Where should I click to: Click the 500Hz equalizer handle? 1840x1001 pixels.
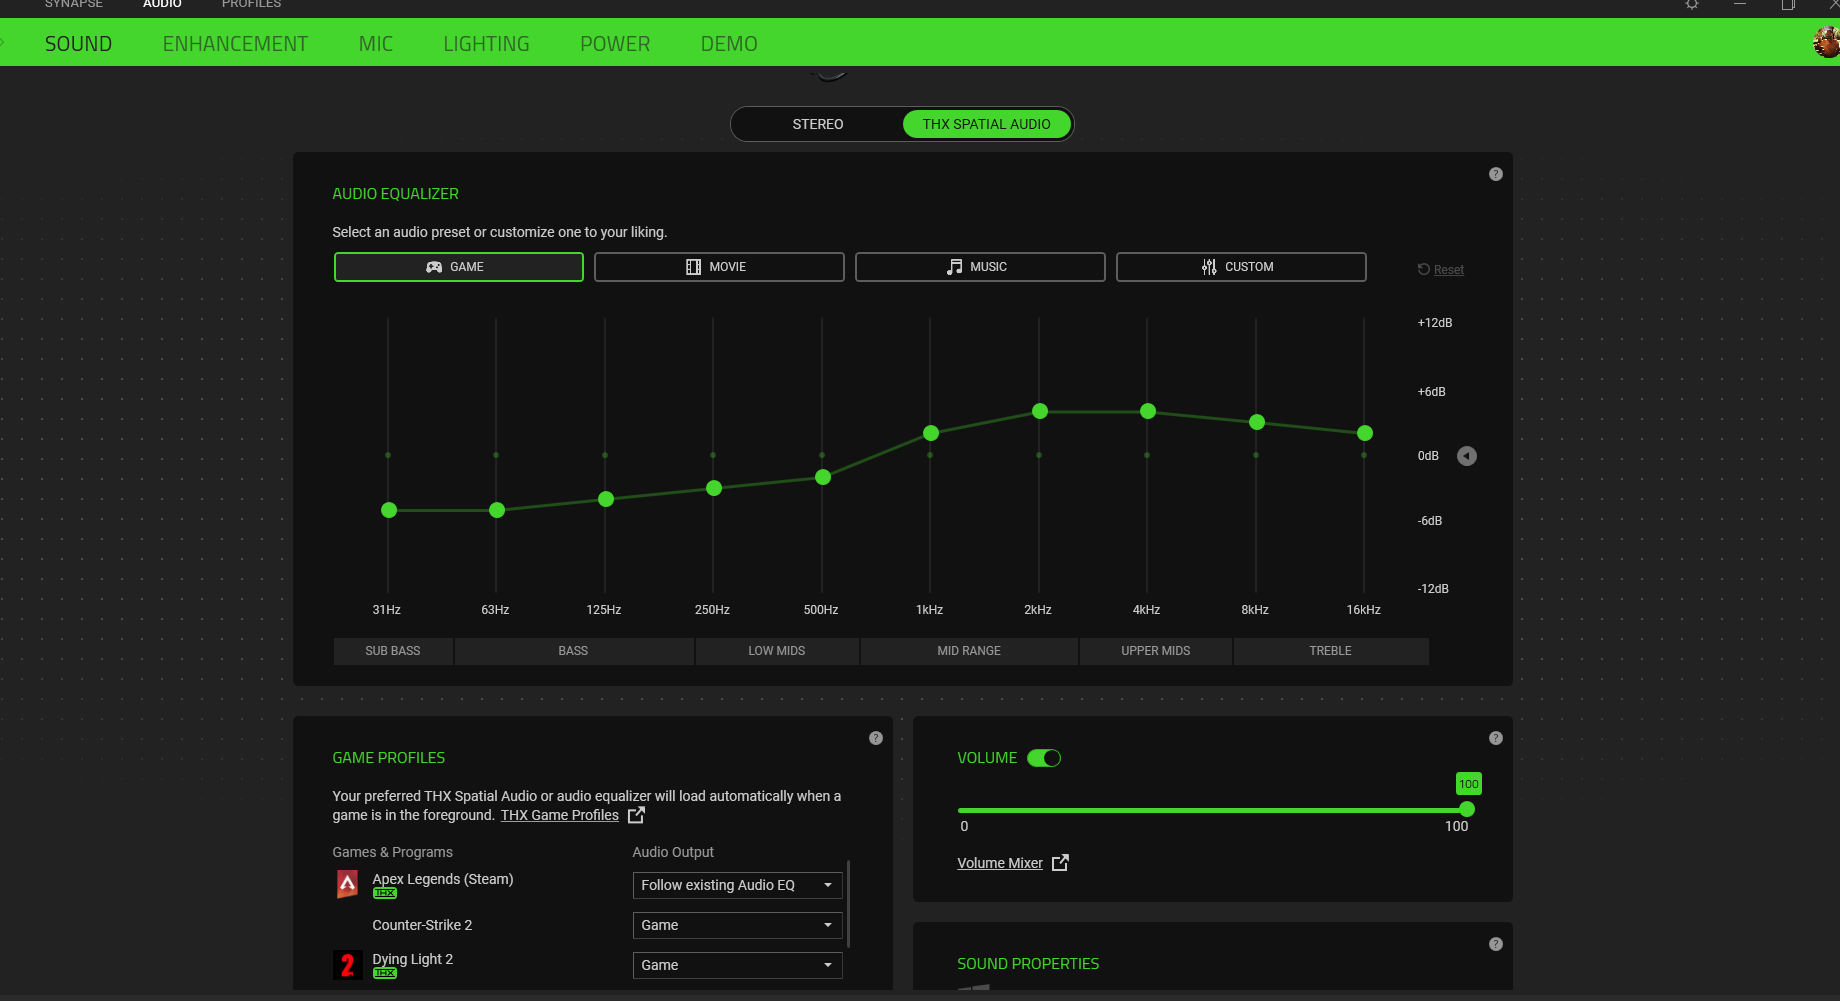[823, 477]
